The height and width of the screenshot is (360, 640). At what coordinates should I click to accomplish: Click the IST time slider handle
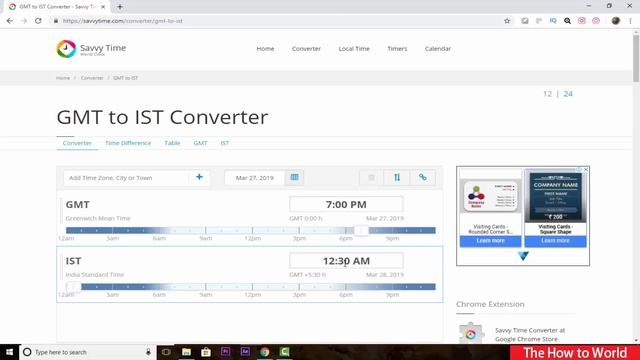(73, 287)
